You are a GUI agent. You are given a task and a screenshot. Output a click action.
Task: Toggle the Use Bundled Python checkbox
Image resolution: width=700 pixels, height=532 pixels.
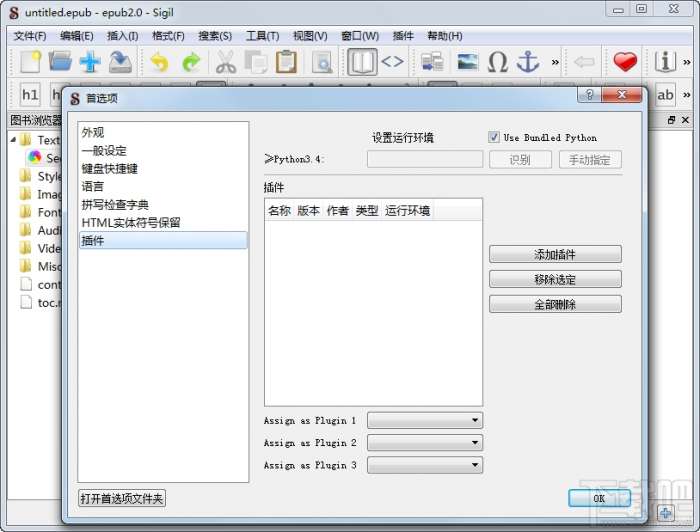click(493, 137)
